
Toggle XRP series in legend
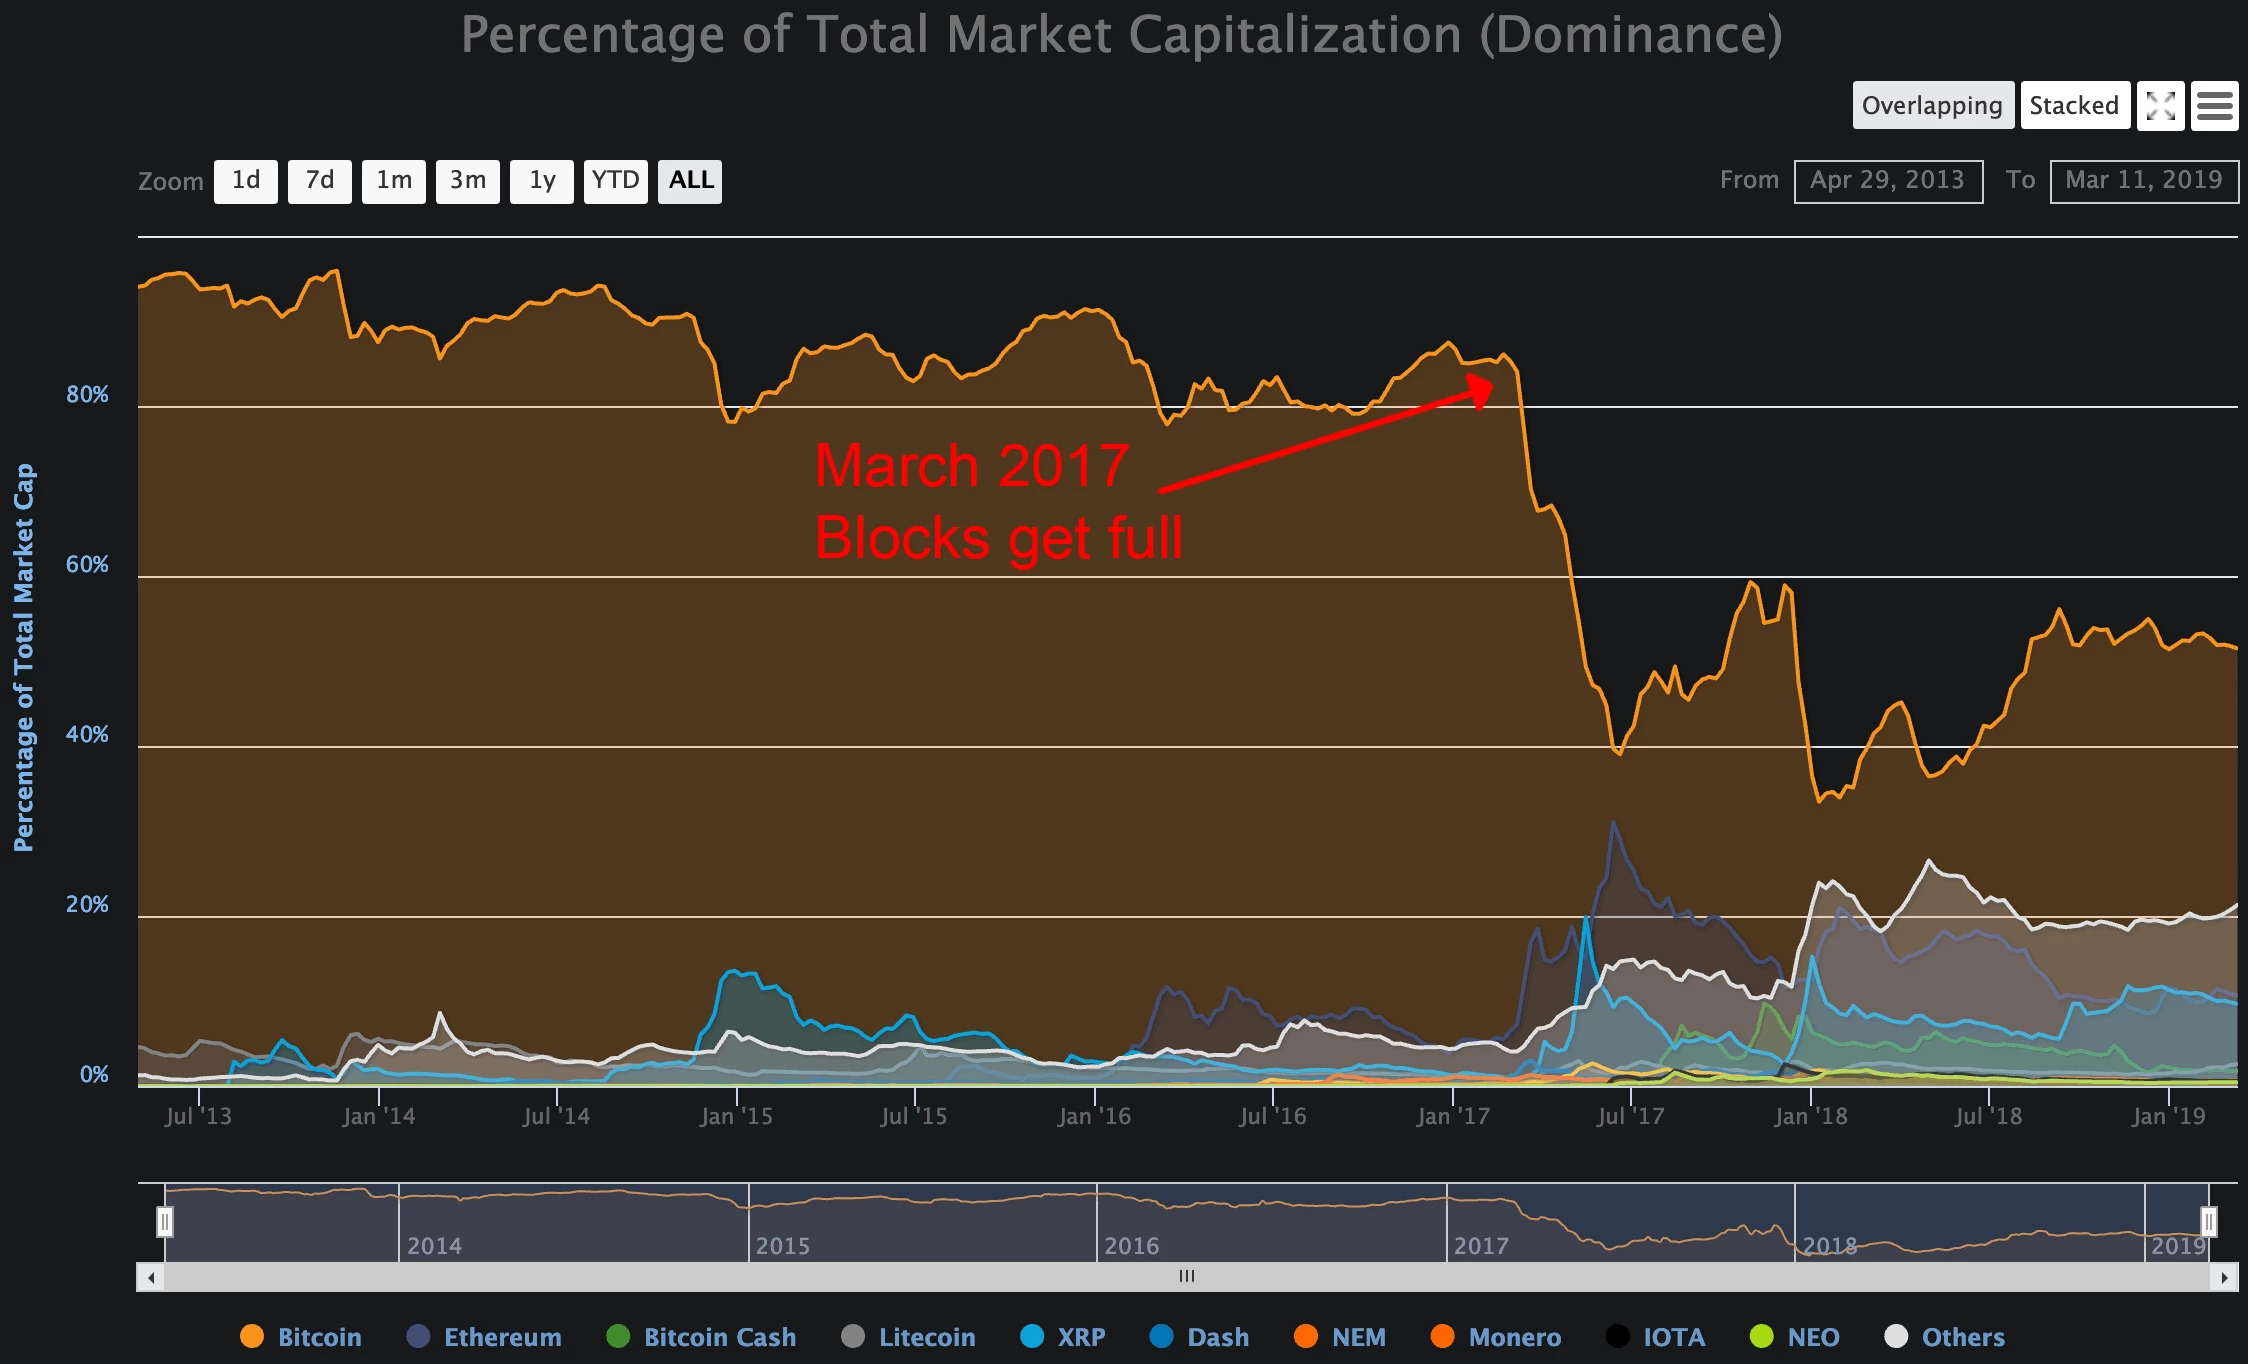click(1063, 1337)
